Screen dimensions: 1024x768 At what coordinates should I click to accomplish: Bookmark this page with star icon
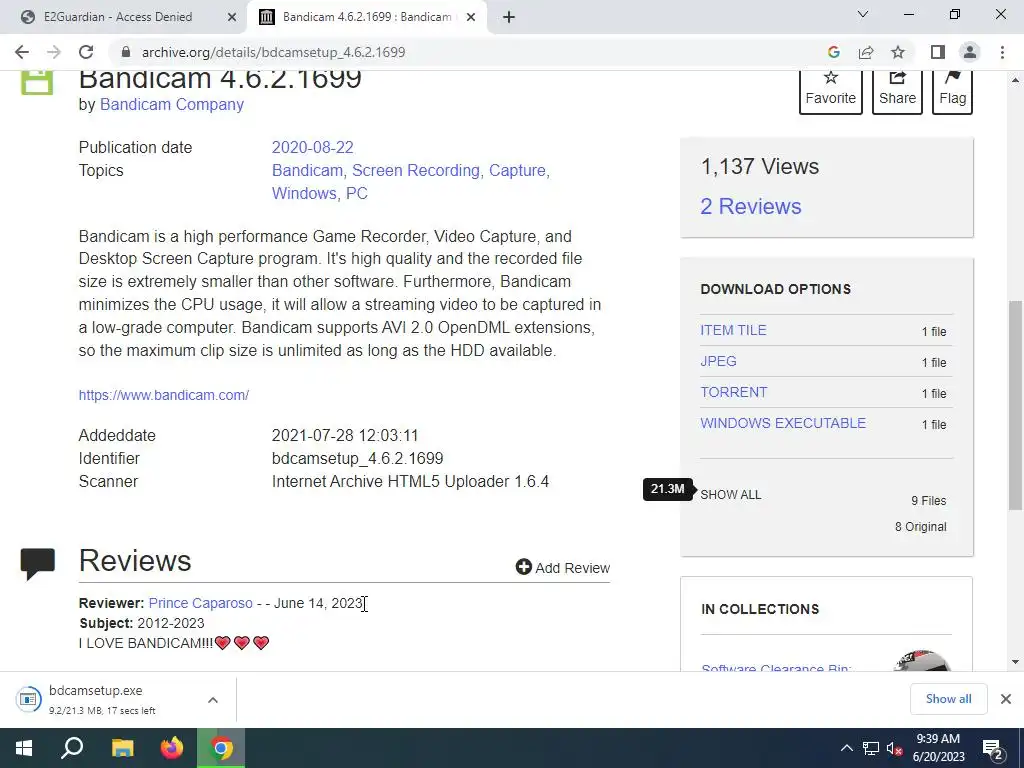point(898,52)
